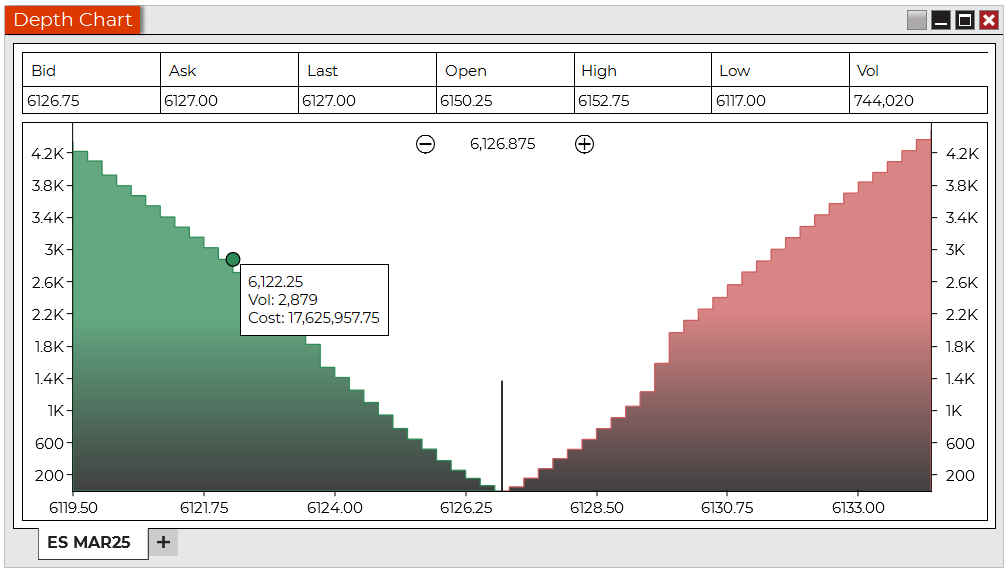Click the 6126.25 x-axis label
1007x572 pixels.
click(466, 508)
